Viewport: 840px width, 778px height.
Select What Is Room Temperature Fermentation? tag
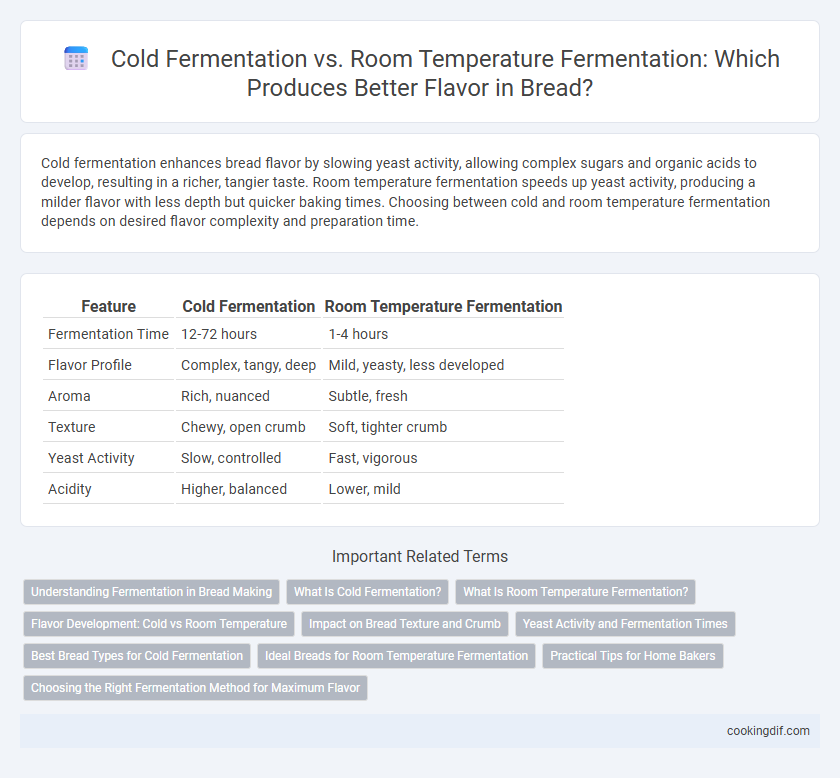(575, 592)
